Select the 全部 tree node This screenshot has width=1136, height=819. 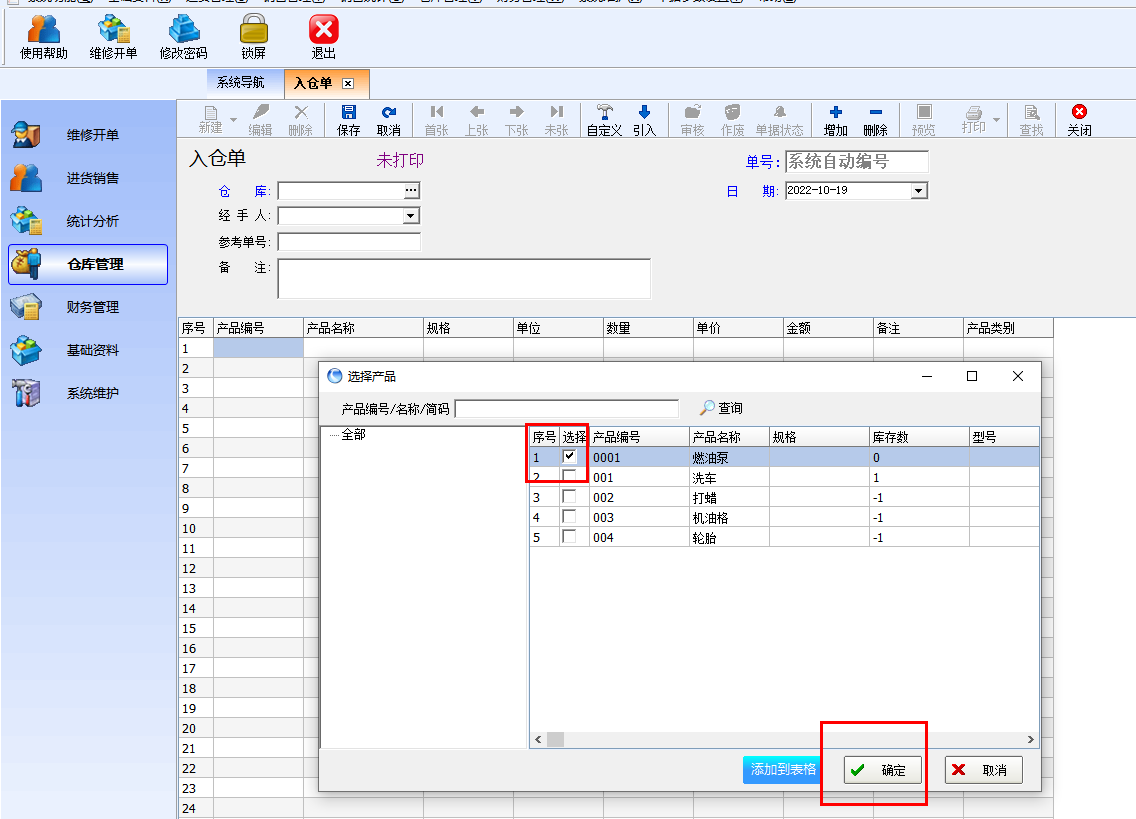tap(354, 434)
